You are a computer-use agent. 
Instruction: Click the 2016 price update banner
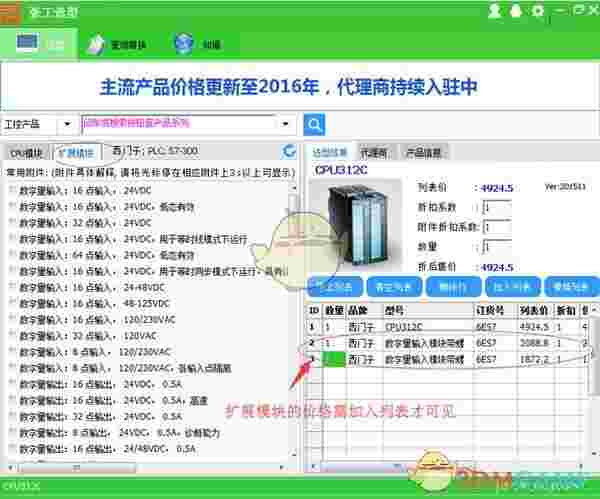tap(288, 86)
